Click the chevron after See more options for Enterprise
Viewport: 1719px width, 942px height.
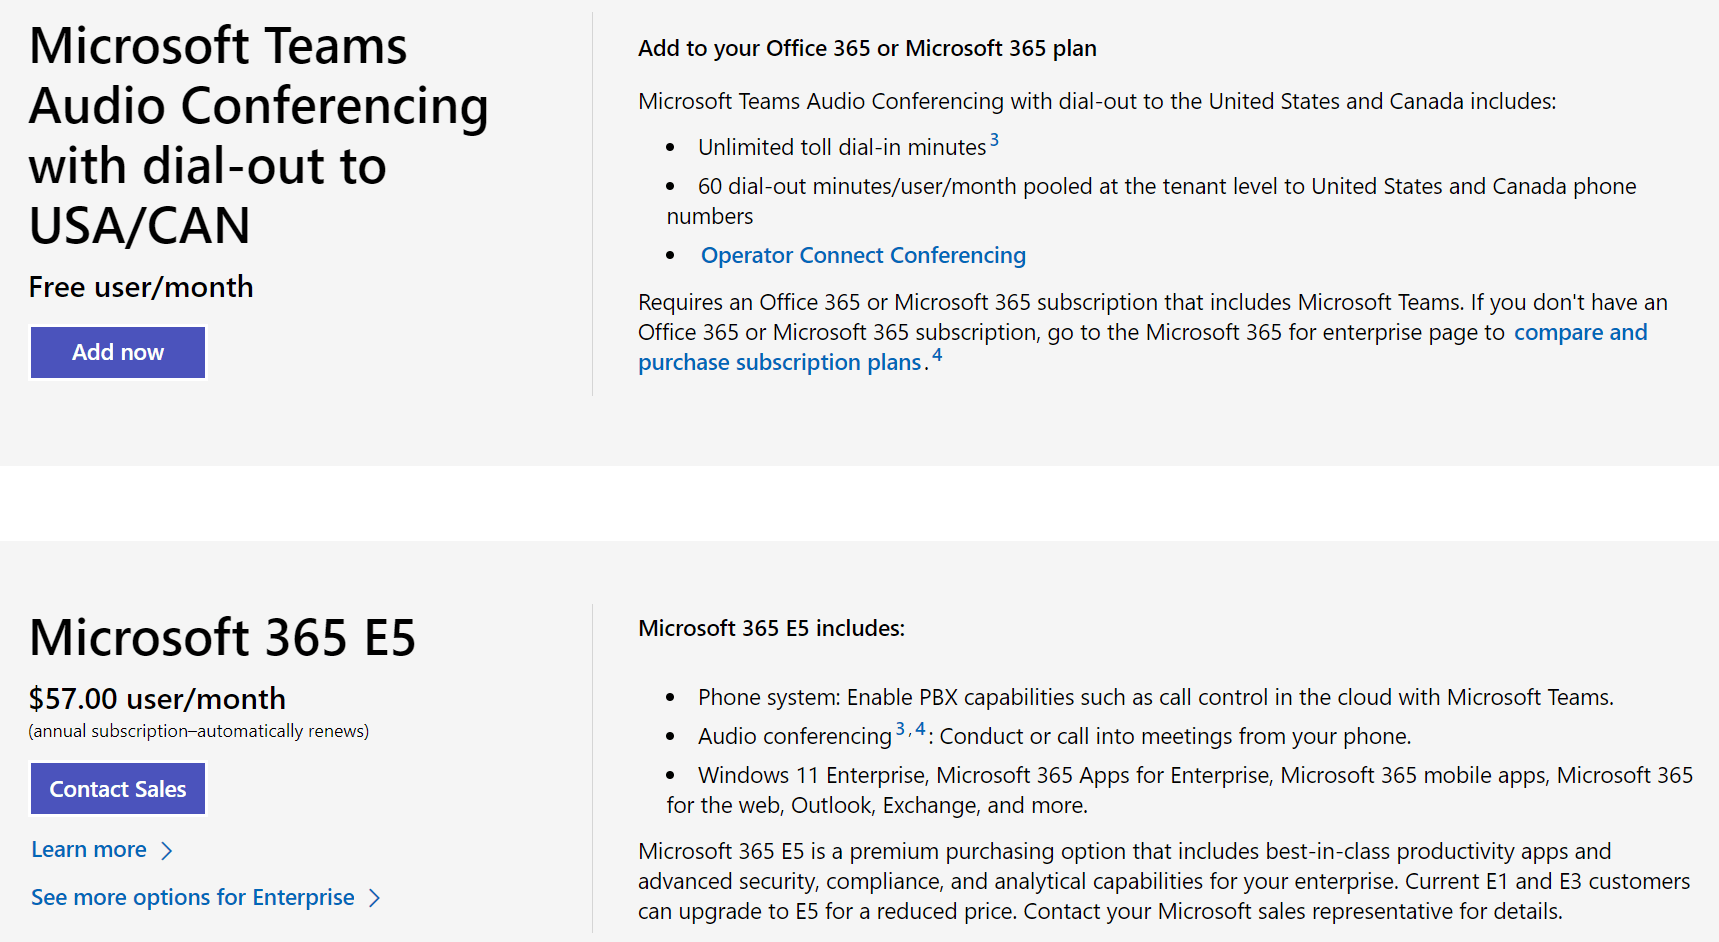tap(375, 897)
